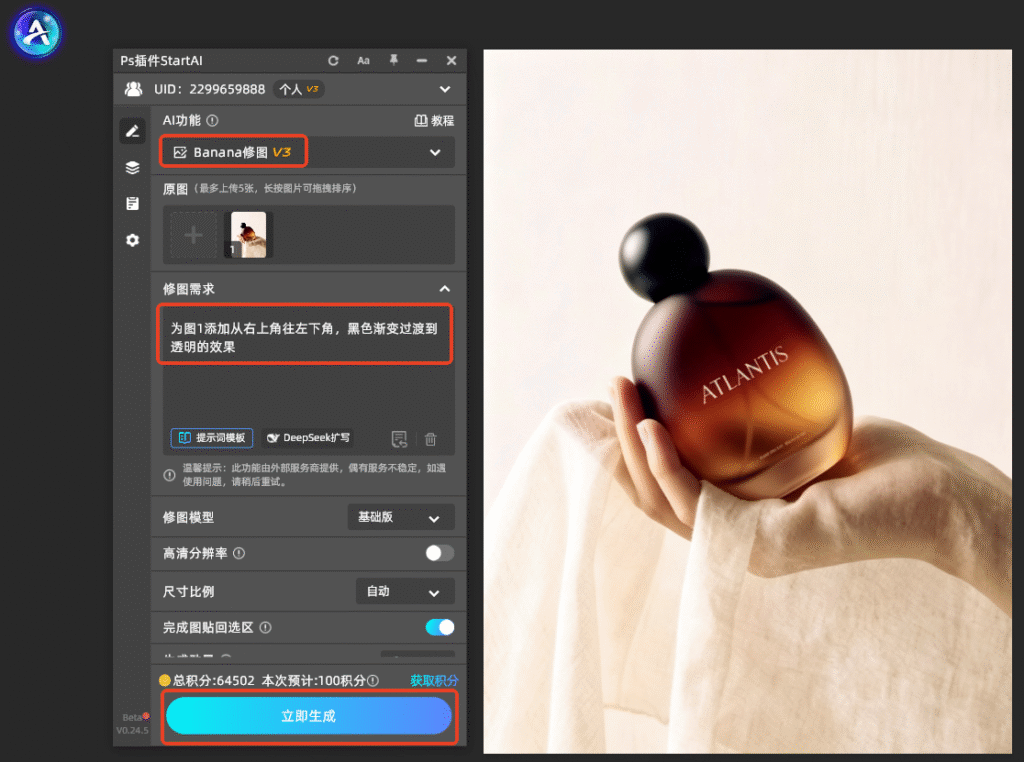
Task: Click the 个人 V3 membership badge
Action: pyautogui.click(x=298, y=89)
